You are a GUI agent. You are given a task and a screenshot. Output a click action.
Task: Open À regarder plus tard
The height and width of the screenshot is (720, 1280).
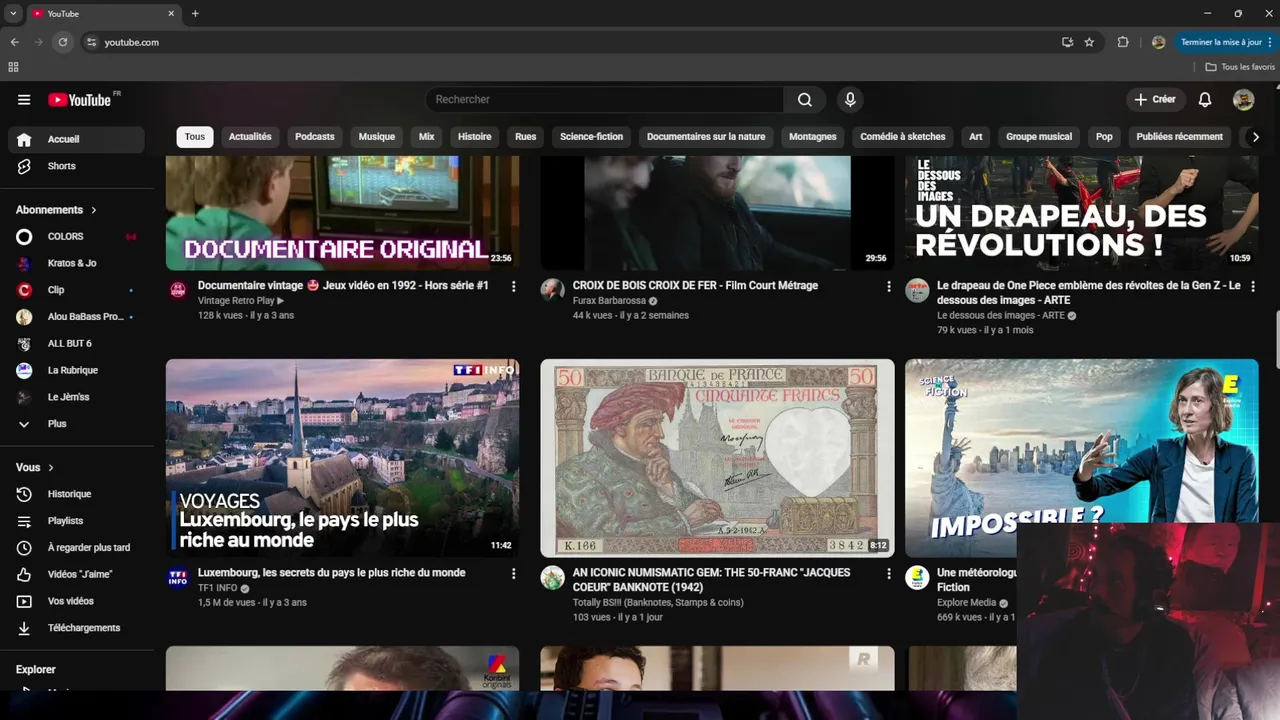tap(76, 548)
